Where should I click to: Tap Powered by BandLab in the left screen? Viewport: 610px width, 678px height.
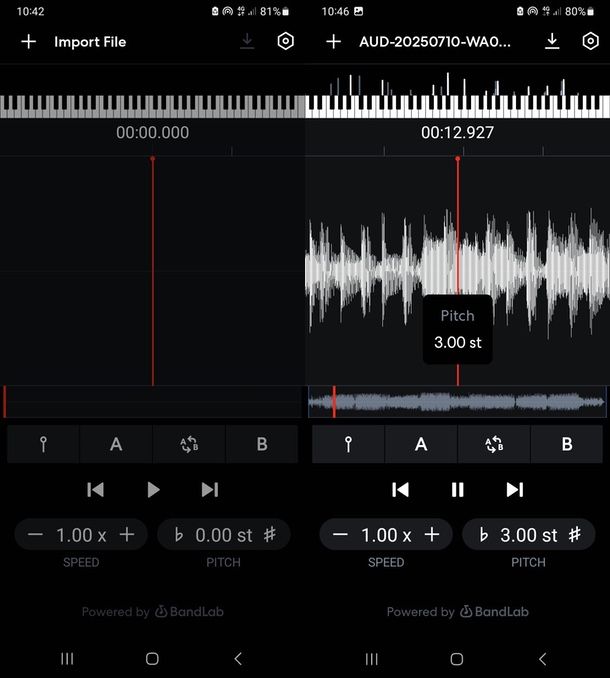coord(153,611)
